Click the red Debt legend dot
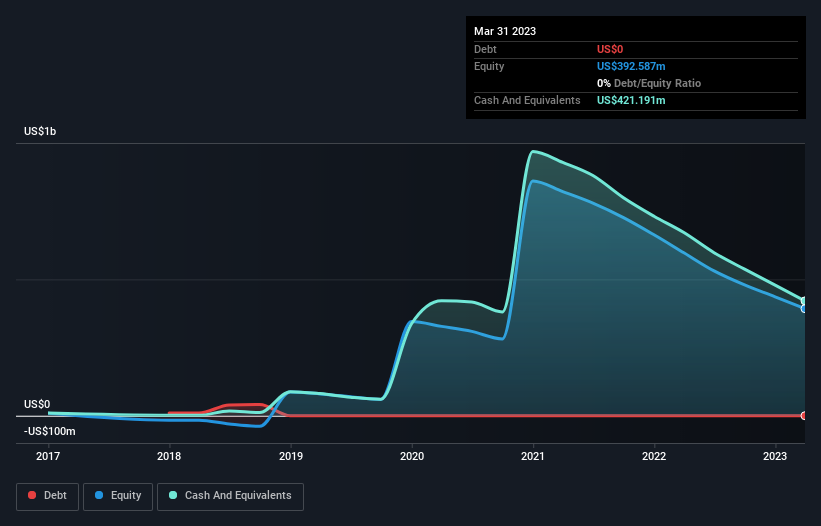This screenshot has width=821, height=526. 32,495
